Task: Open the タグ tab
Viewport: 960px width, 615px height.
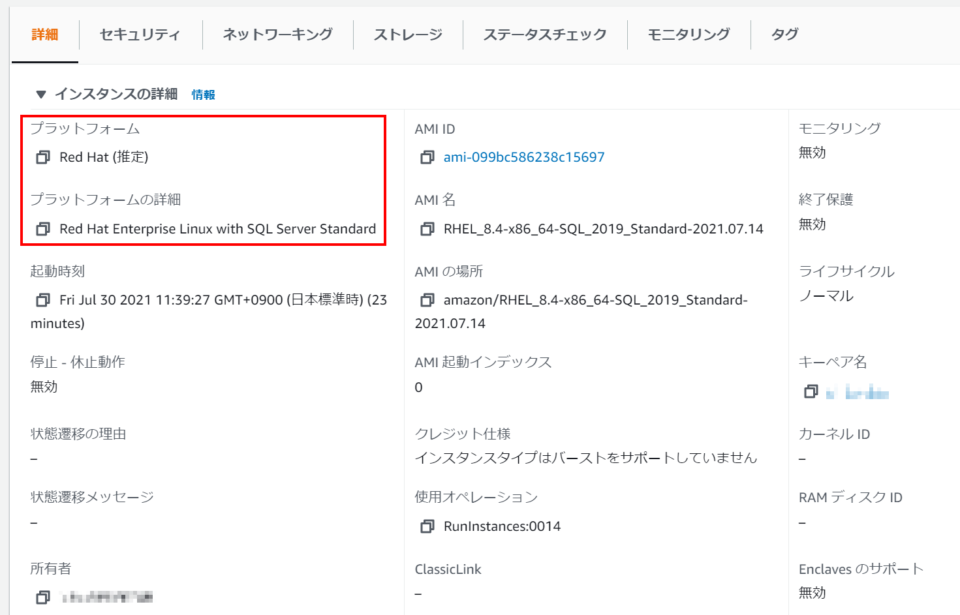Action: (x=784, y=33)
